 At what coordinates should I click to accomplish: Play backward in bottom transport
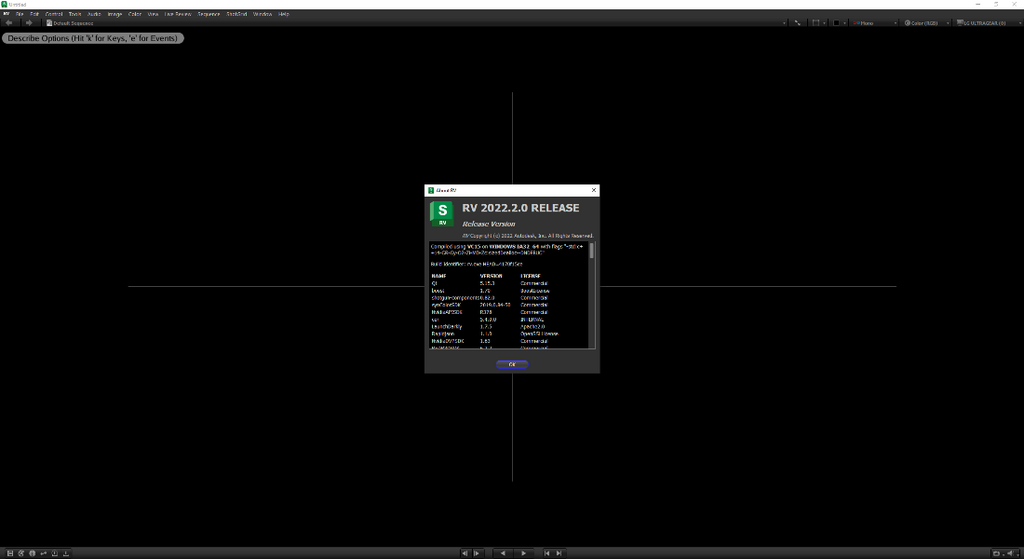coord(502,553)
